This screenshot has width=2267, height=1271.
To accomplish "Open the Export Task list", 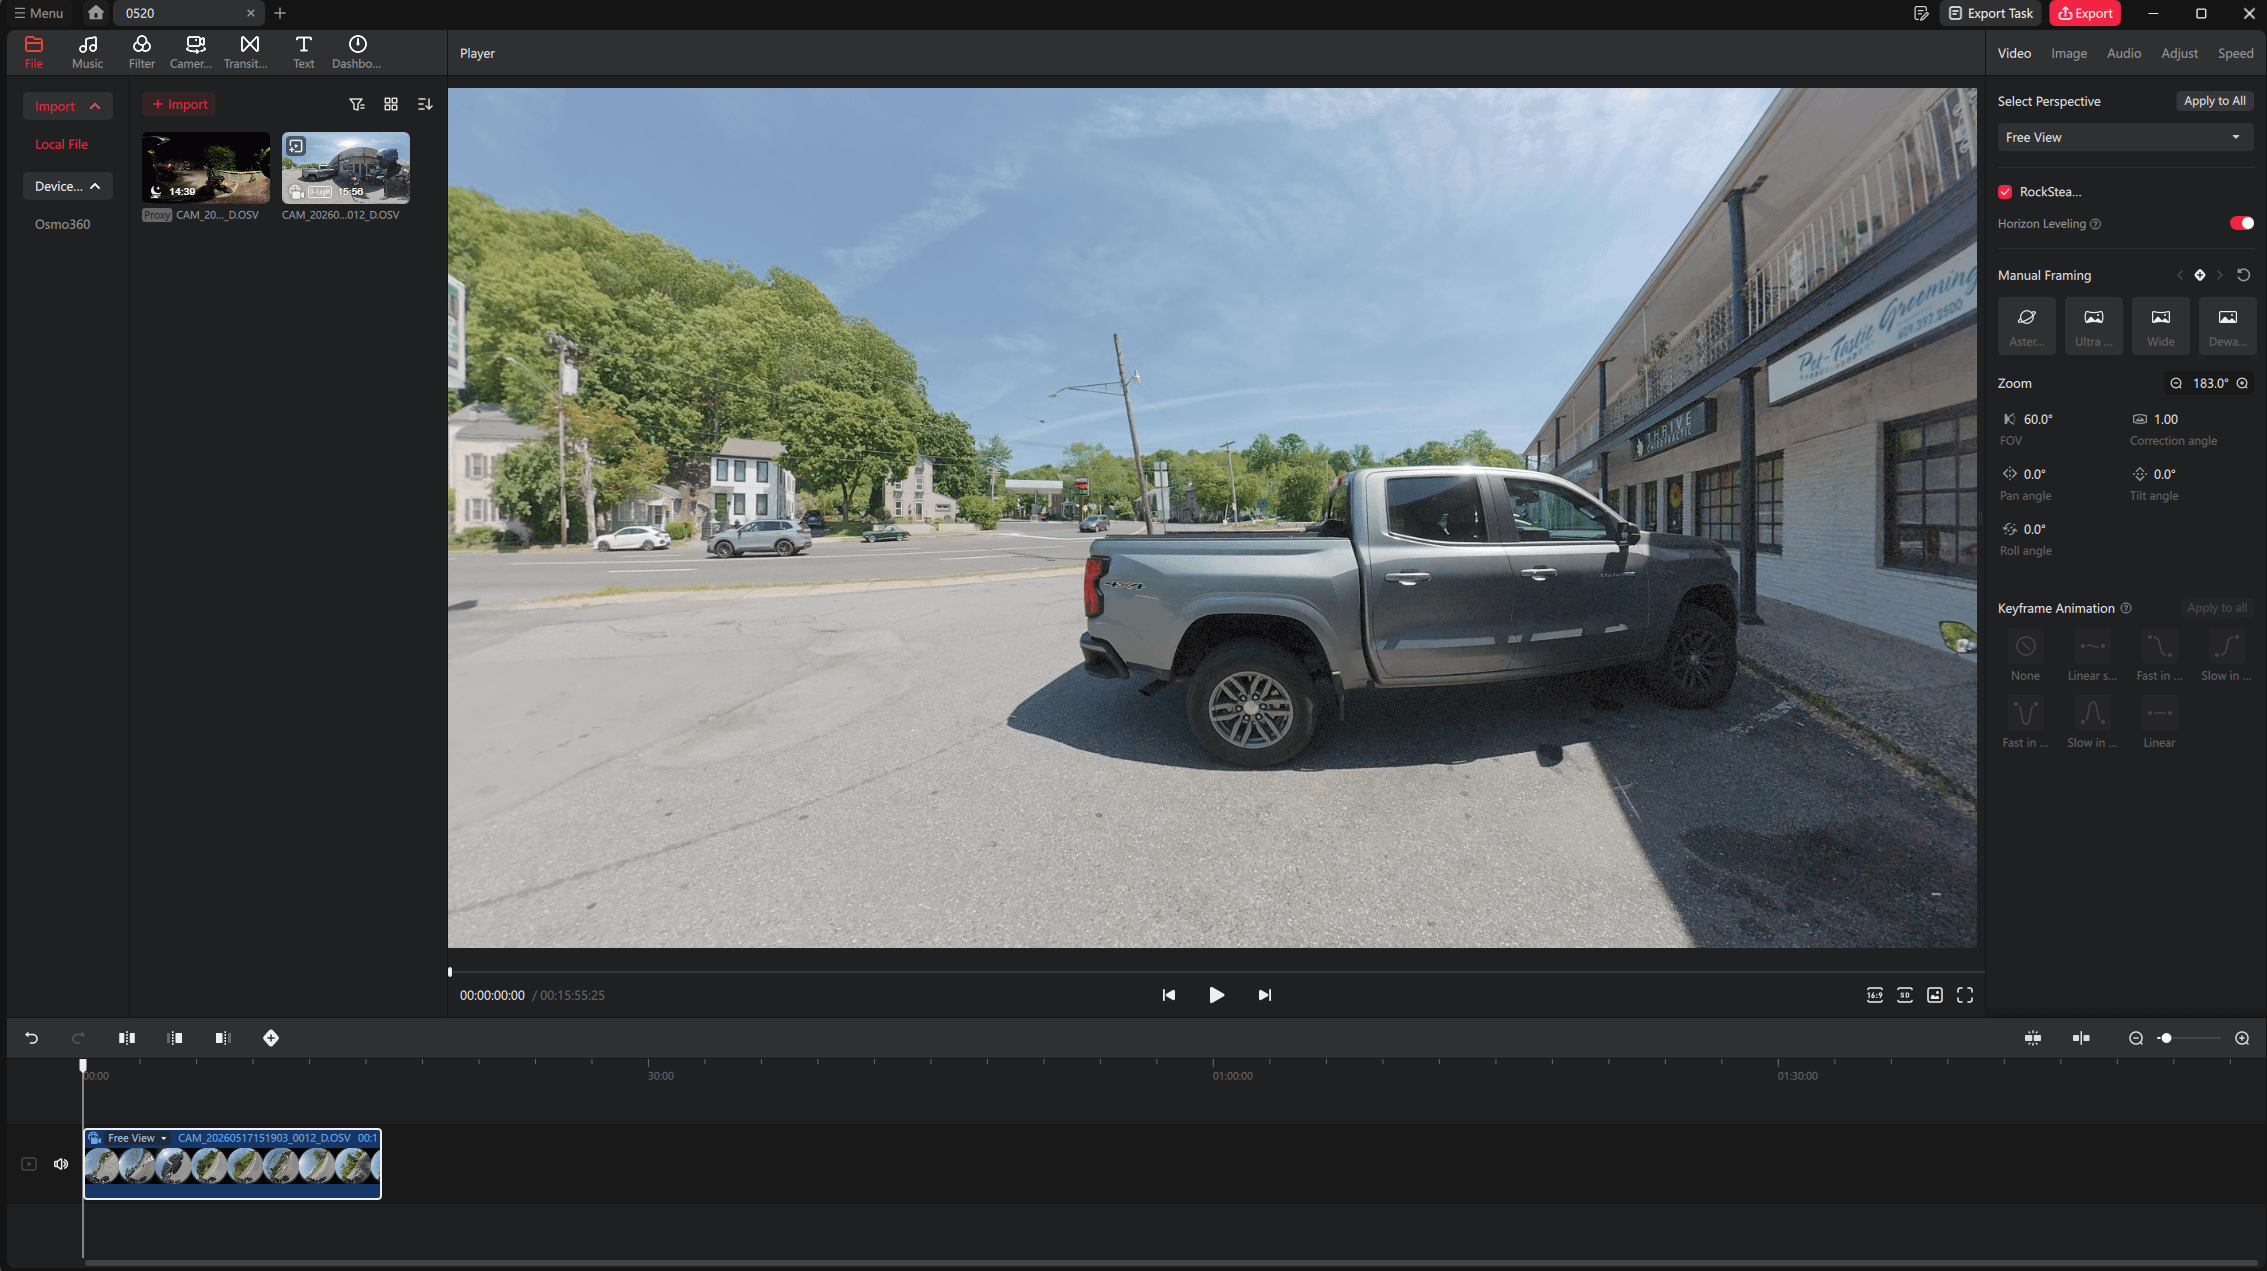I will tap(1991, 13).
